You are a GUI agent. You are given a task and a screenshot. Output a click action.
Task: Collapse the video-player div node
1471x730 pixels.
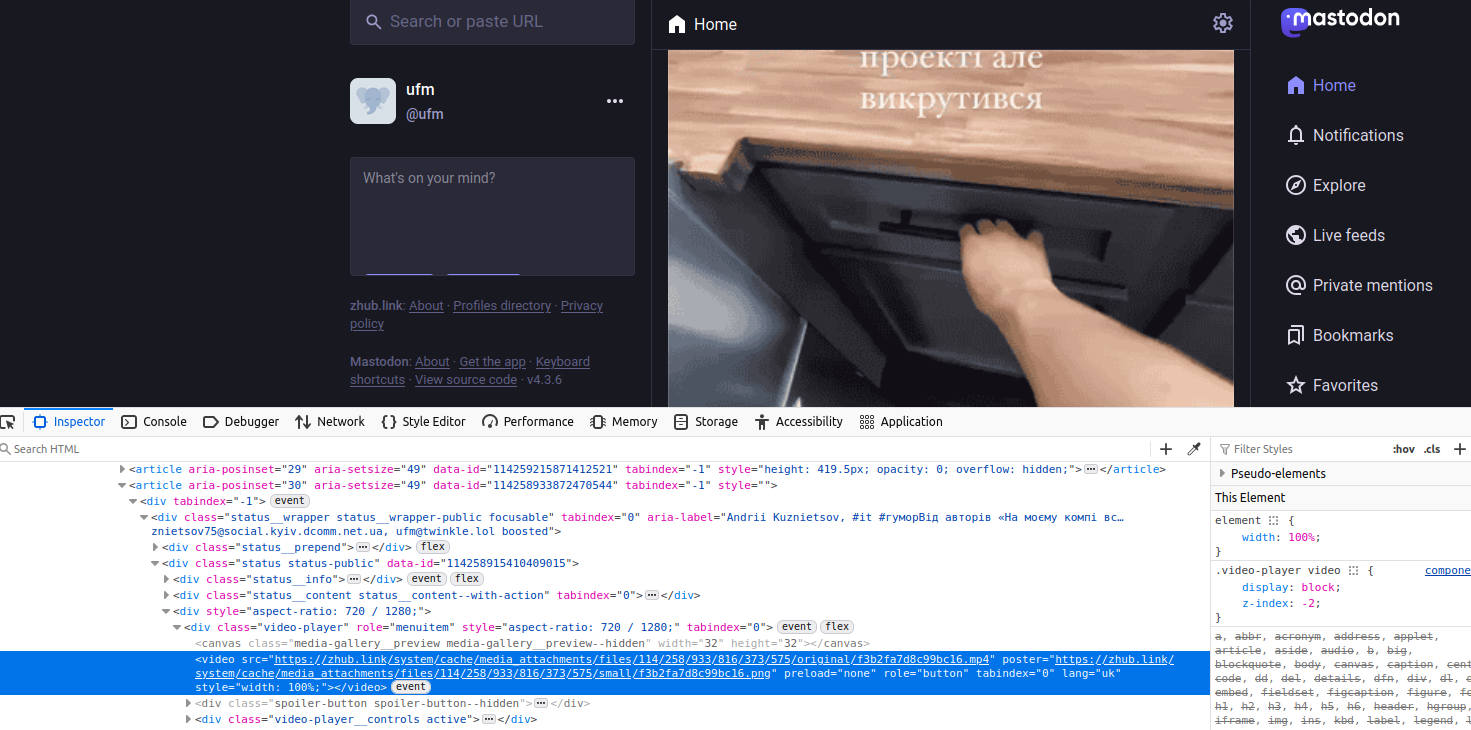tap(178, 627)
